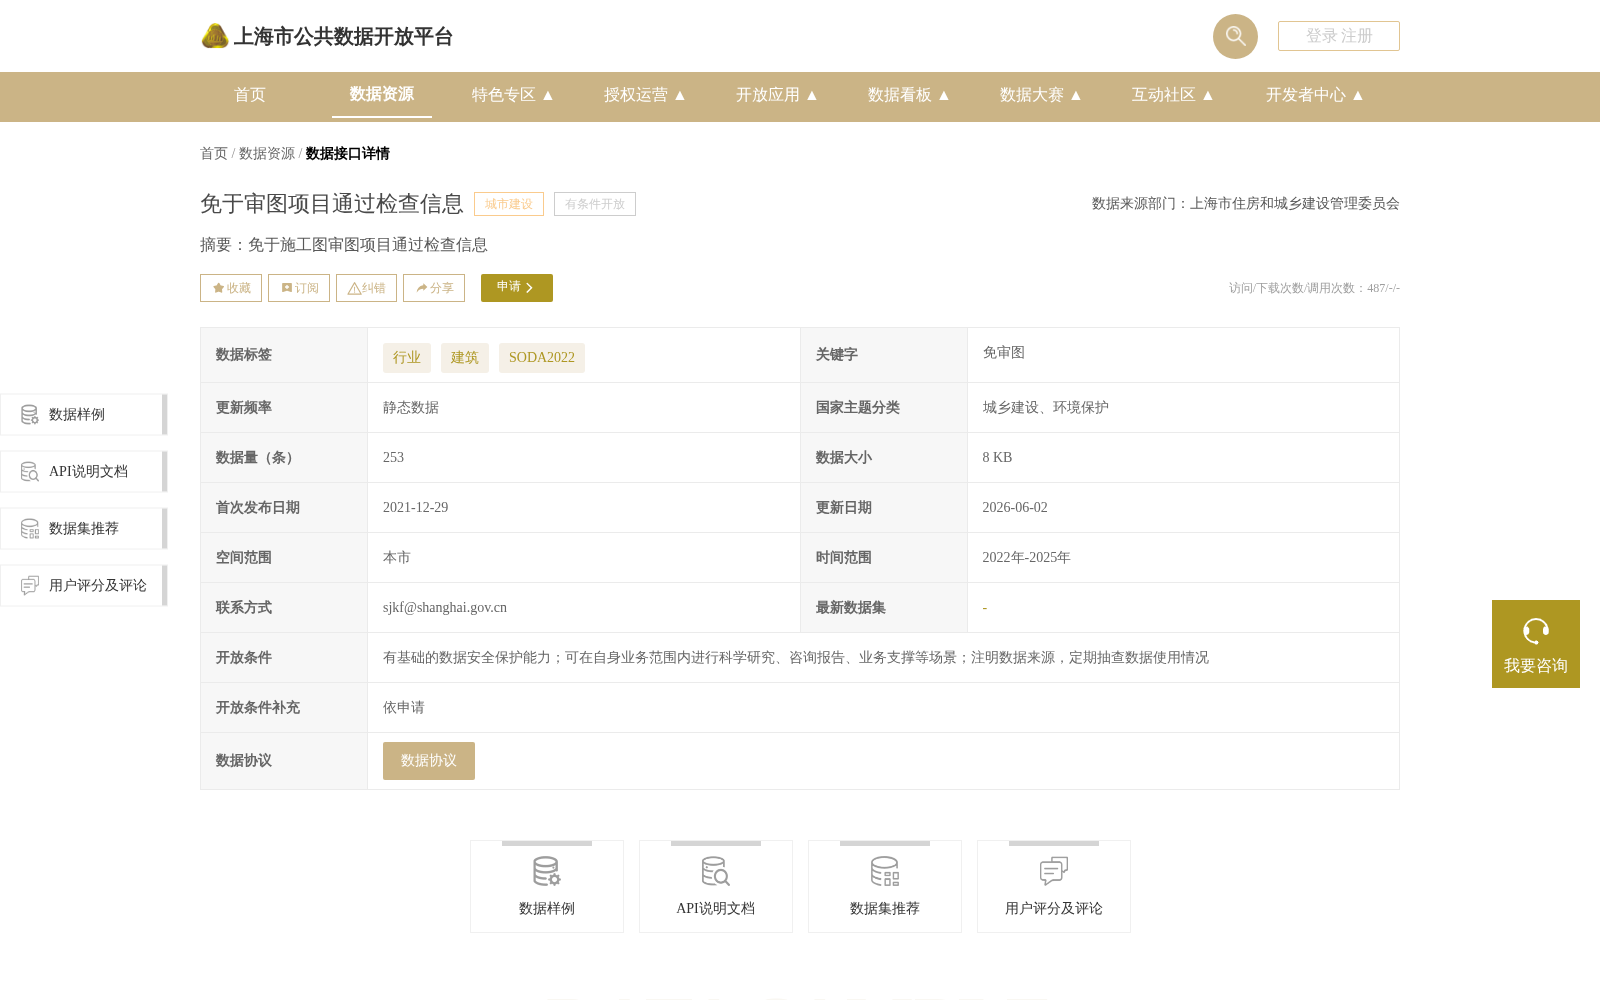Click the SODA2022 data tag

(x=542, y=358)
